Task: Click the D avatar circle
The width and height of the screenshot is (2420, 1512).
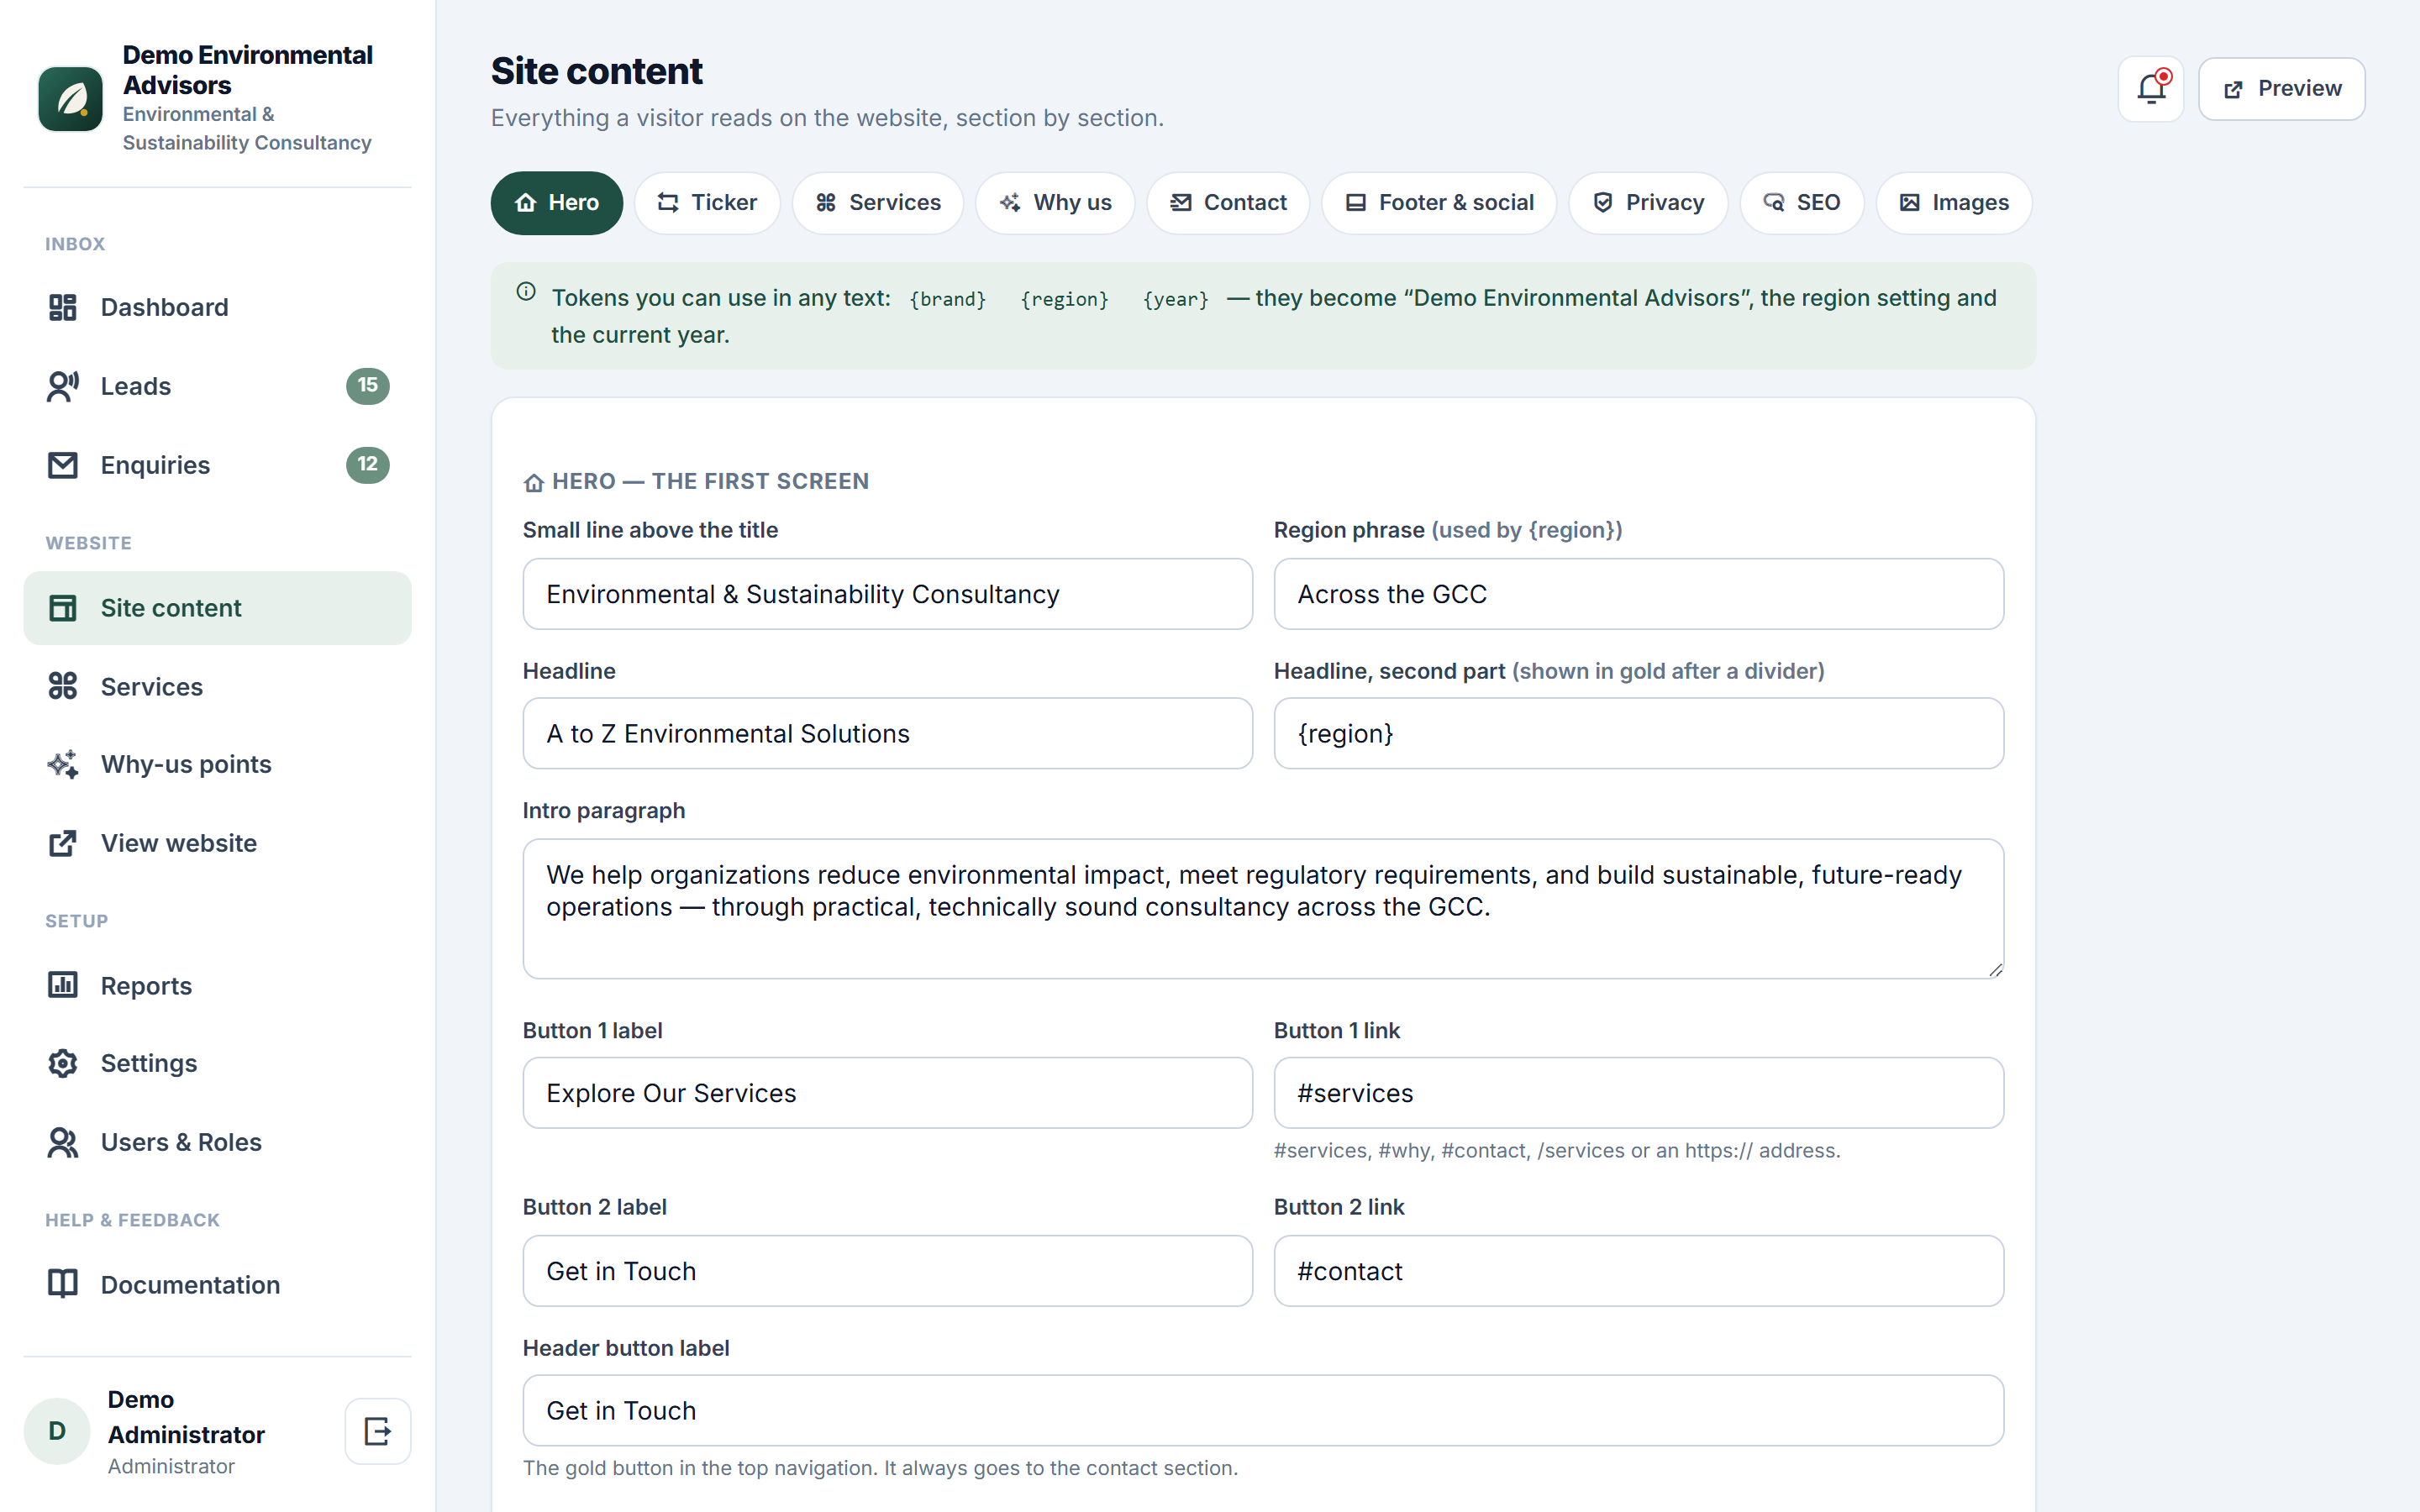Action: 57,1431
